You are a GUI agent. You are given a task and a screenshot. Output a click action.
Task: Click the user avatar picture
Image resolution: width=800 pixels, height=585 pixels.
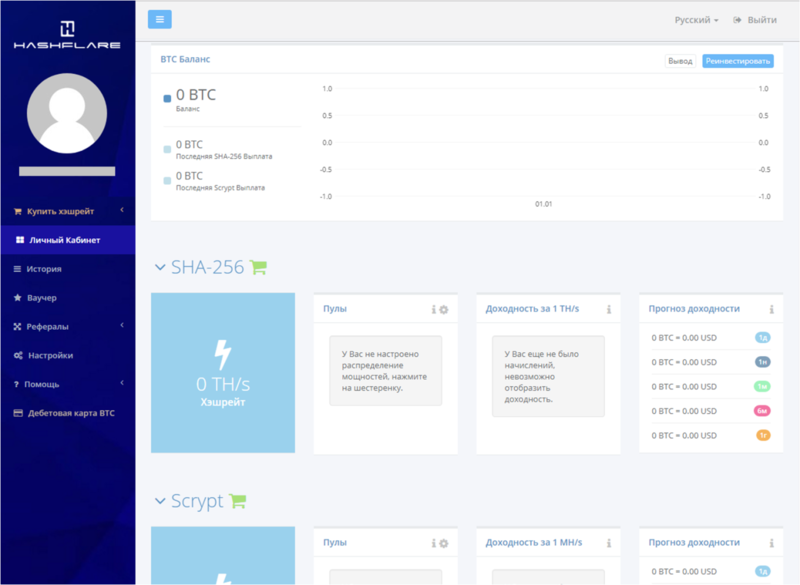67,112
